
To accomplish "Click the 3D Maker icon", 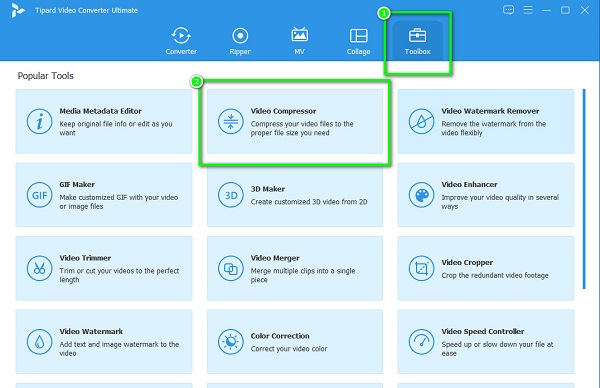I will click(x=231, y=195).
